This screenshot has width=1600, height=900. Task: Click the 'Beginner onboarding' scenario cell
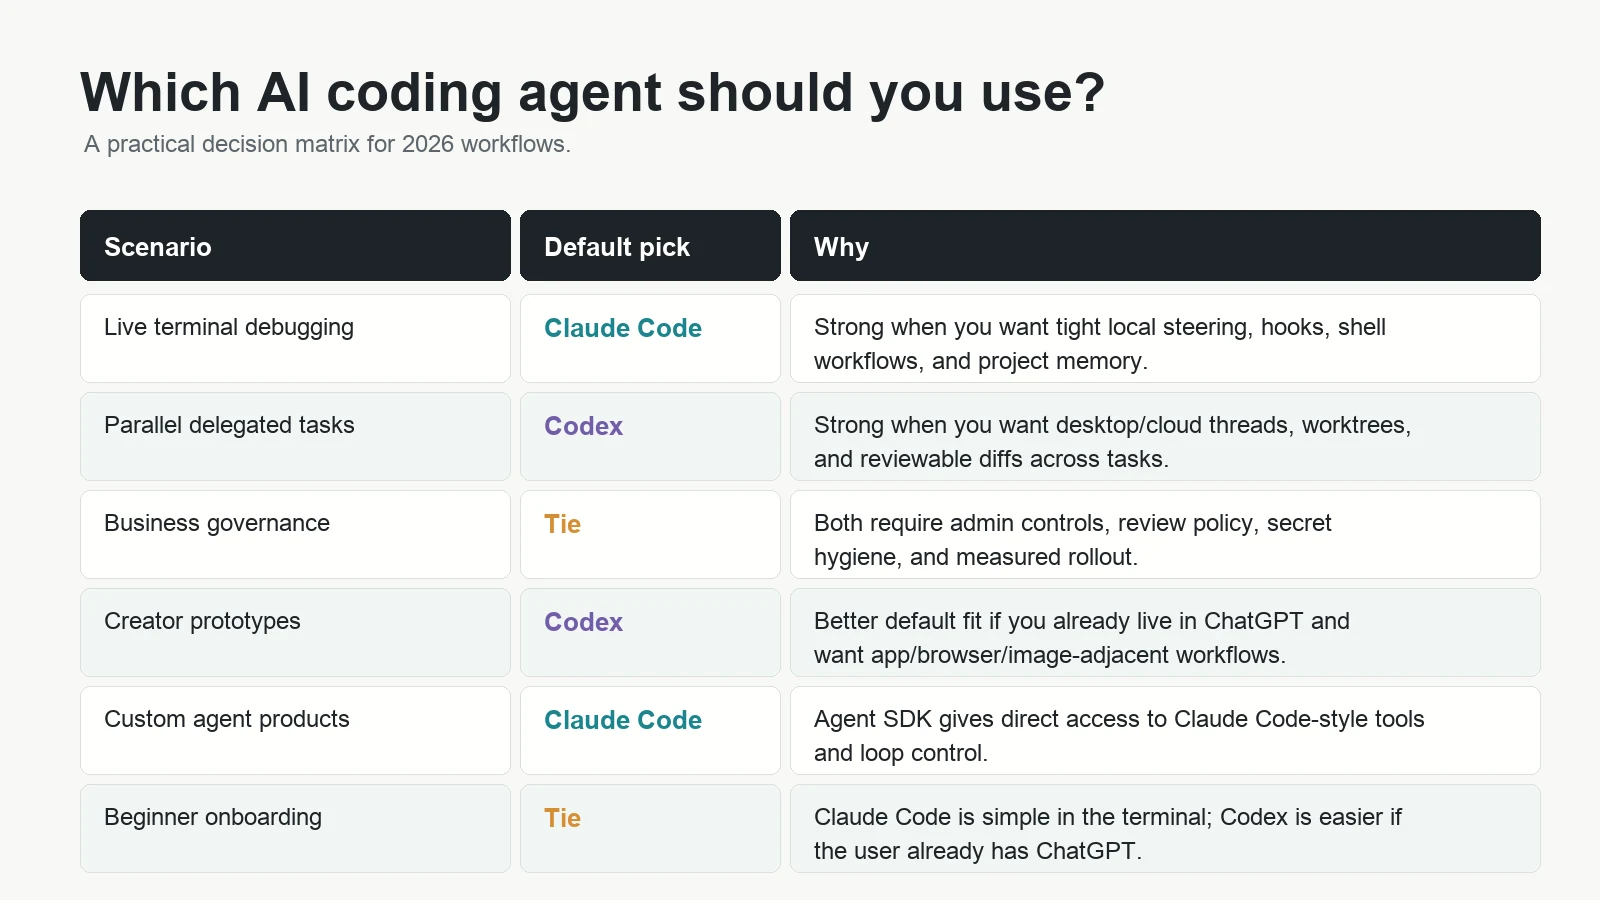[295, 829]
